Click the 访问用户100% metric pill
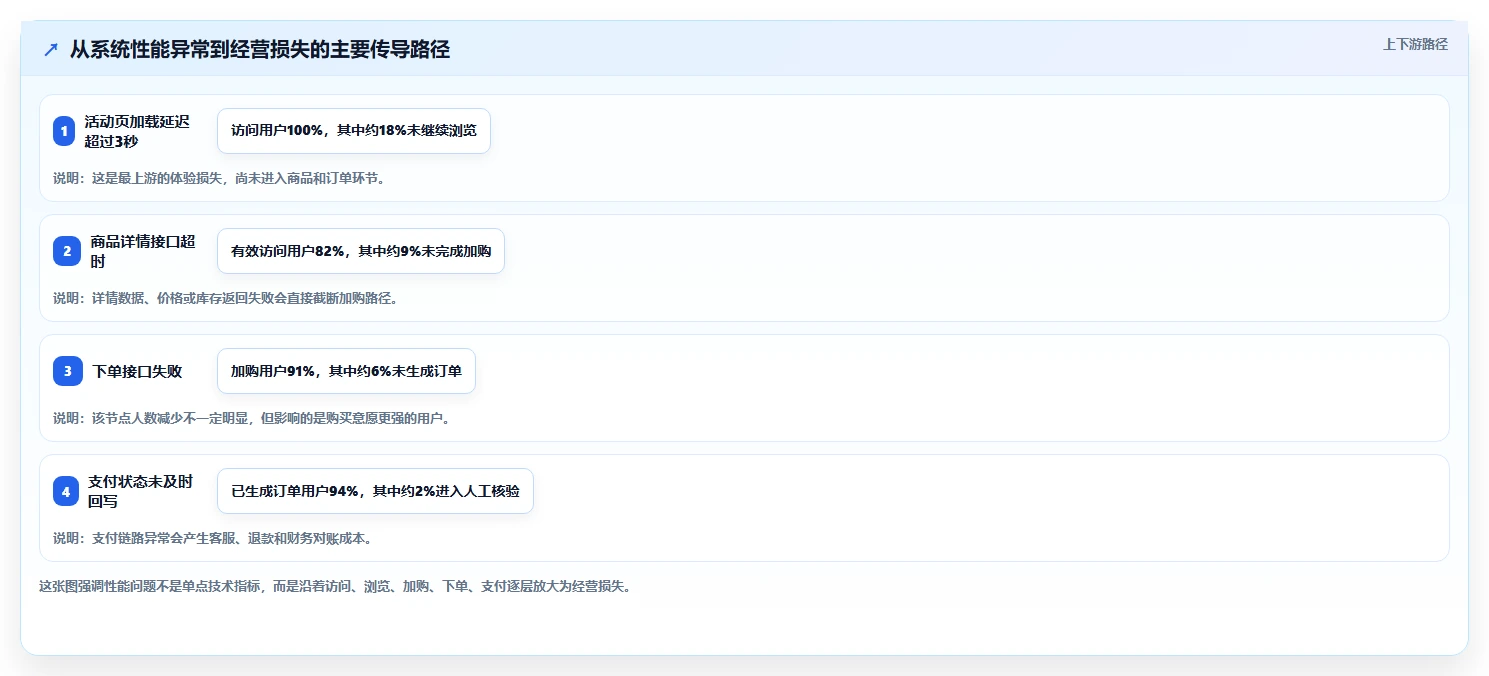This screenshot has width=1489, height=676. pyautogui.click(x=354, y=131)
